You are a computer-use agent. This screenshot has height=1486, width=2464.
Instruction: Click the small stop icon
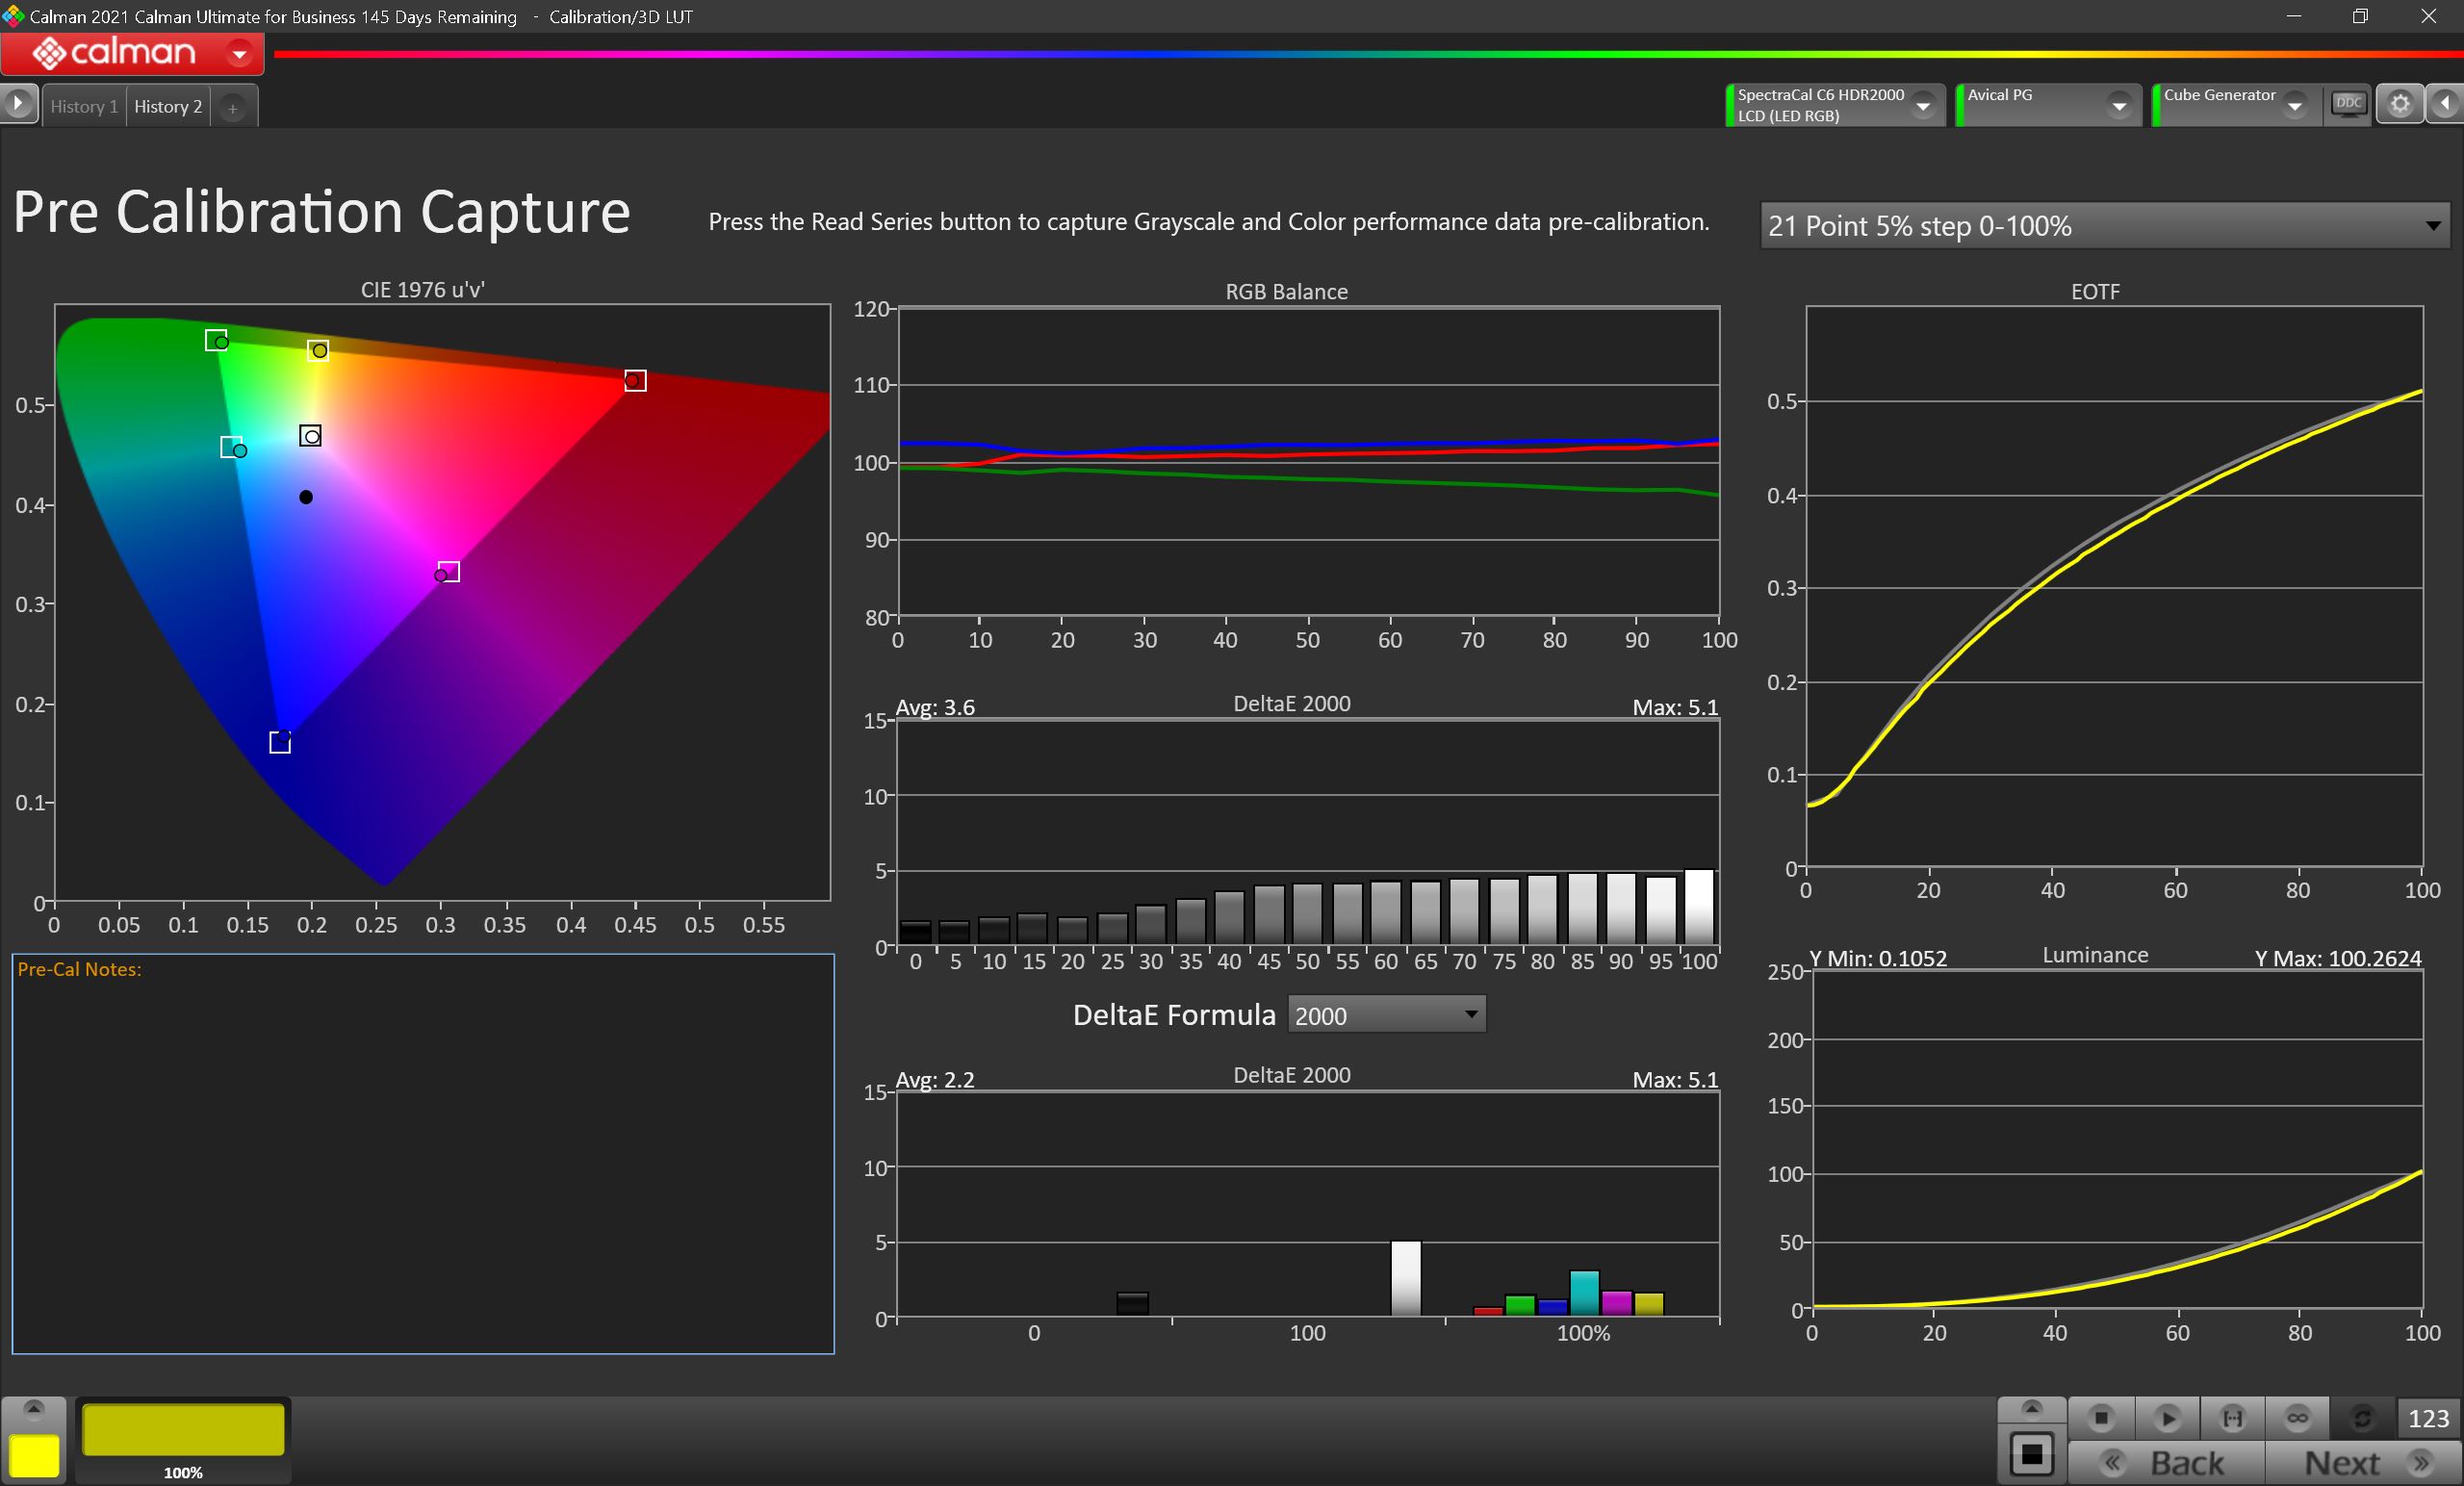point(2101,1418)
